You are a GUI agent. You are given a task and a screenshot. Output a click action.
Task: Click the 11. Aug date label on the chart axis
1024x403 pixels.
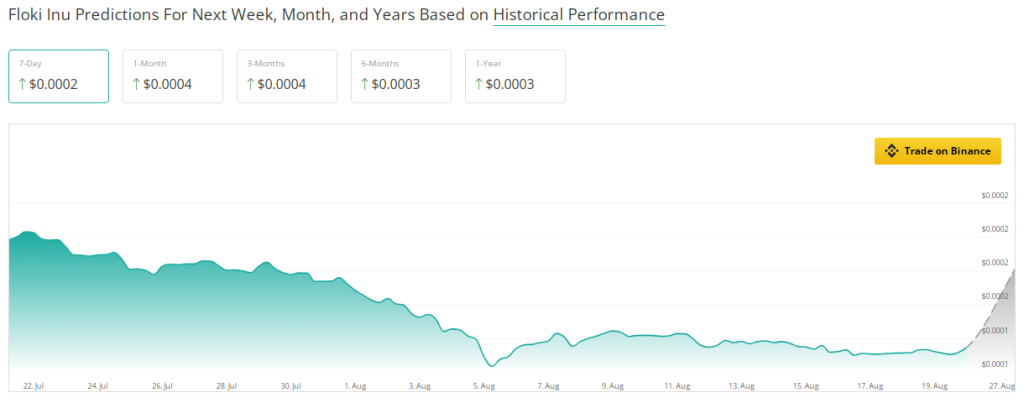click(x=677, y=386)
